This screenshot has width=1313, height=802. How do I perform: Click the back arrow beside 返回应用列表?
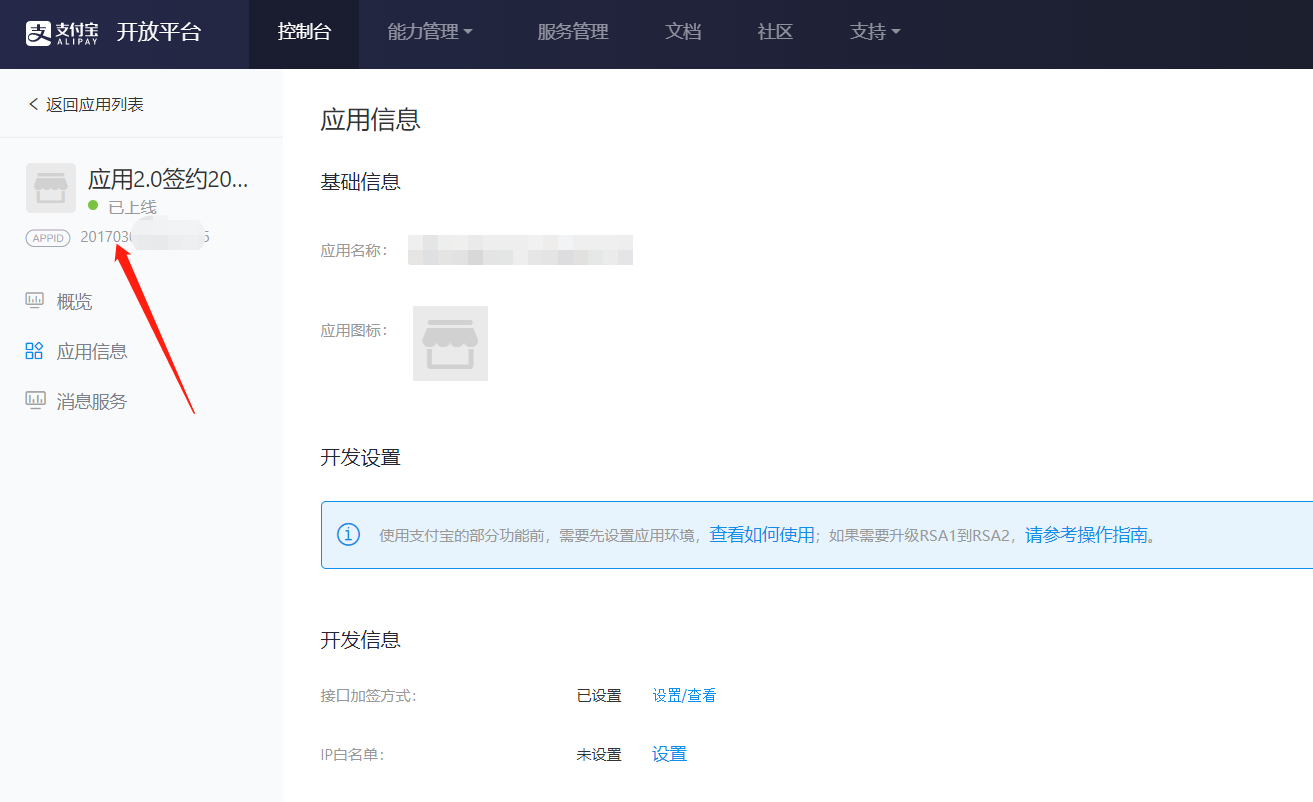(33, 105)
